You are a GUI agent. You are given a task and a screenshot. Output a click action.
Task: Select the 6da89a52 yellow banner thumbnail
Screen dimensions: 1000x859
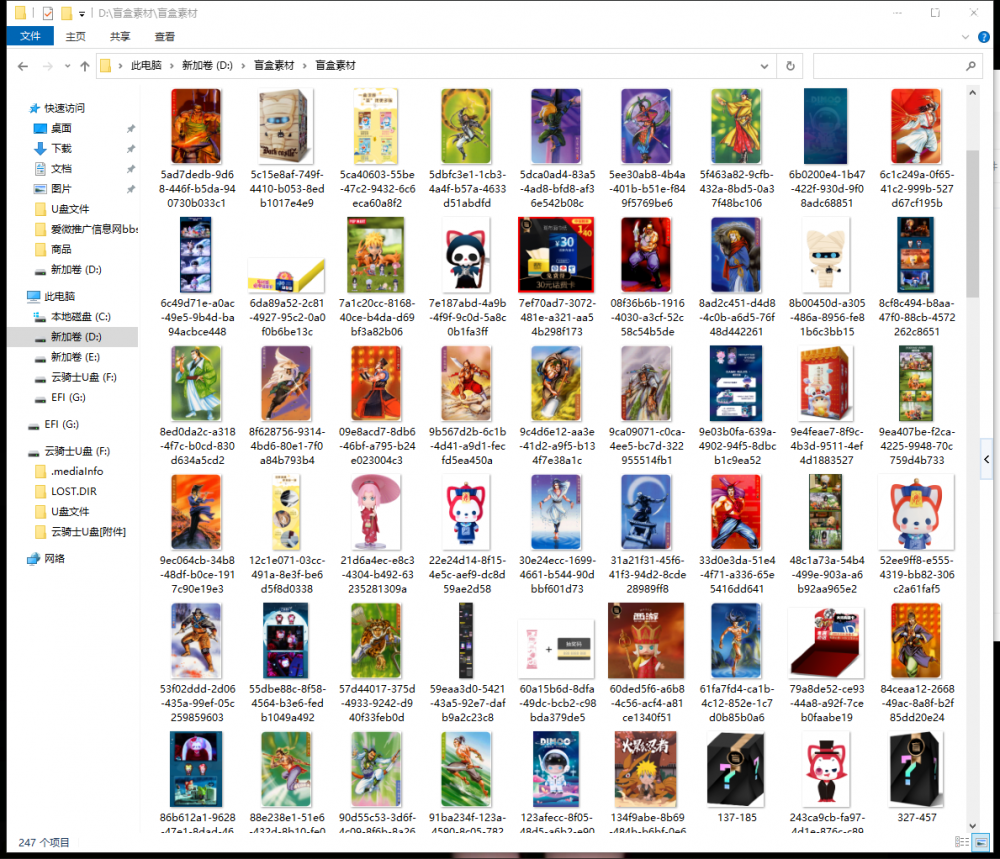click(x=286, y=275)
